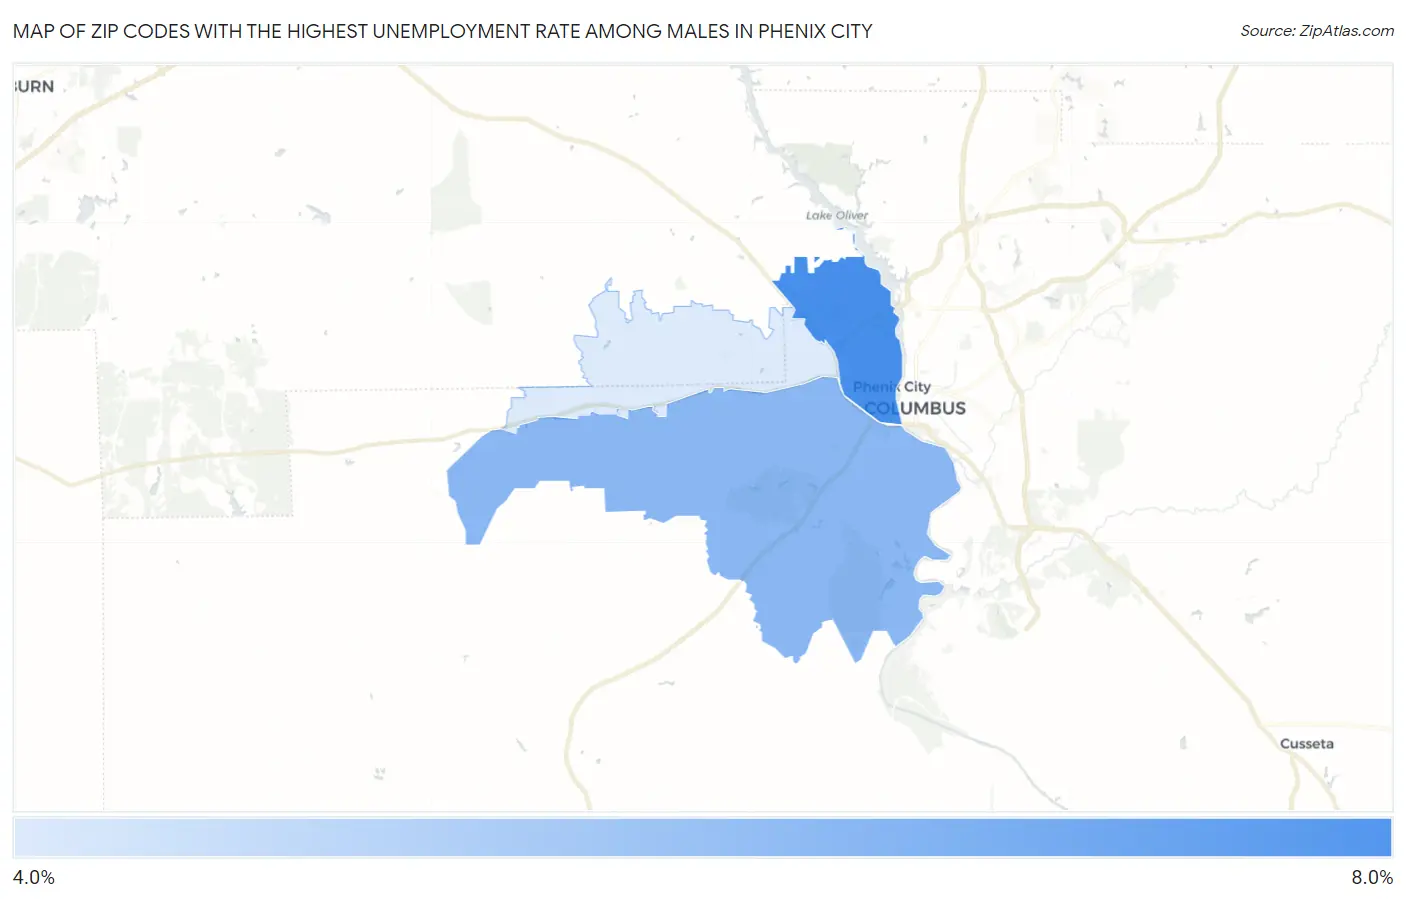Click the Phenix City map label

tap(892, 387)
